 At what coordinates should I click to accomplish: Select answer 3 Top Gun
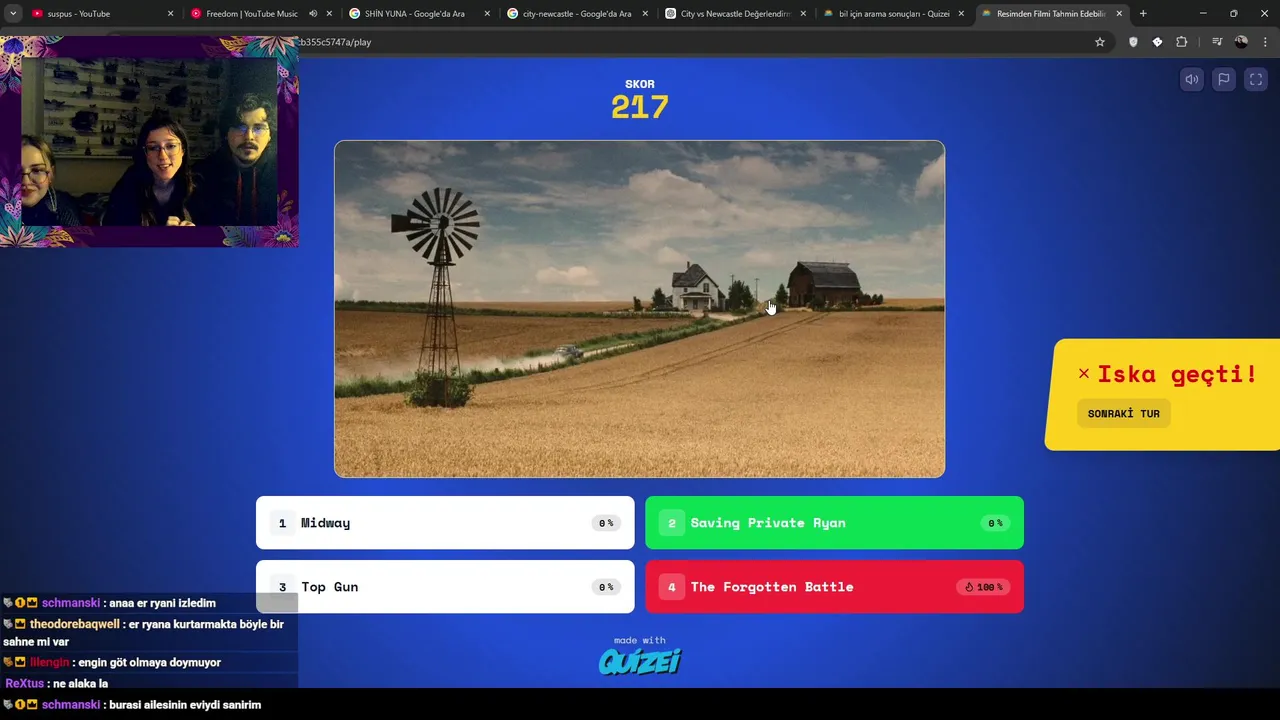tap(445, 587)
